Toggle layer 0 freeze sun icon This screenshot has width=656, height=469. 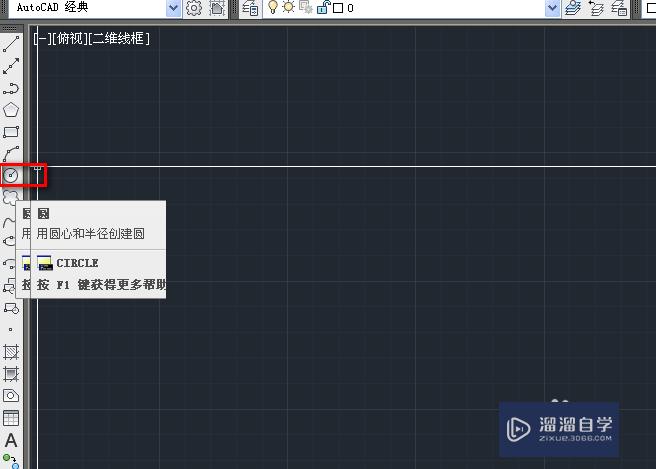[x=289, y=7]
